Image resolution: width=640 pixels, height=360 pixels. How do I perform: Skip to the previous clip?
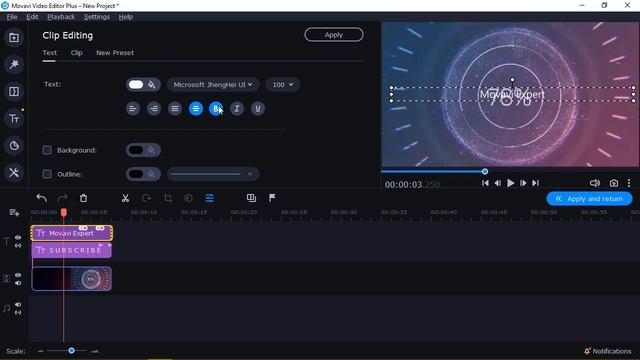[485, 183]
